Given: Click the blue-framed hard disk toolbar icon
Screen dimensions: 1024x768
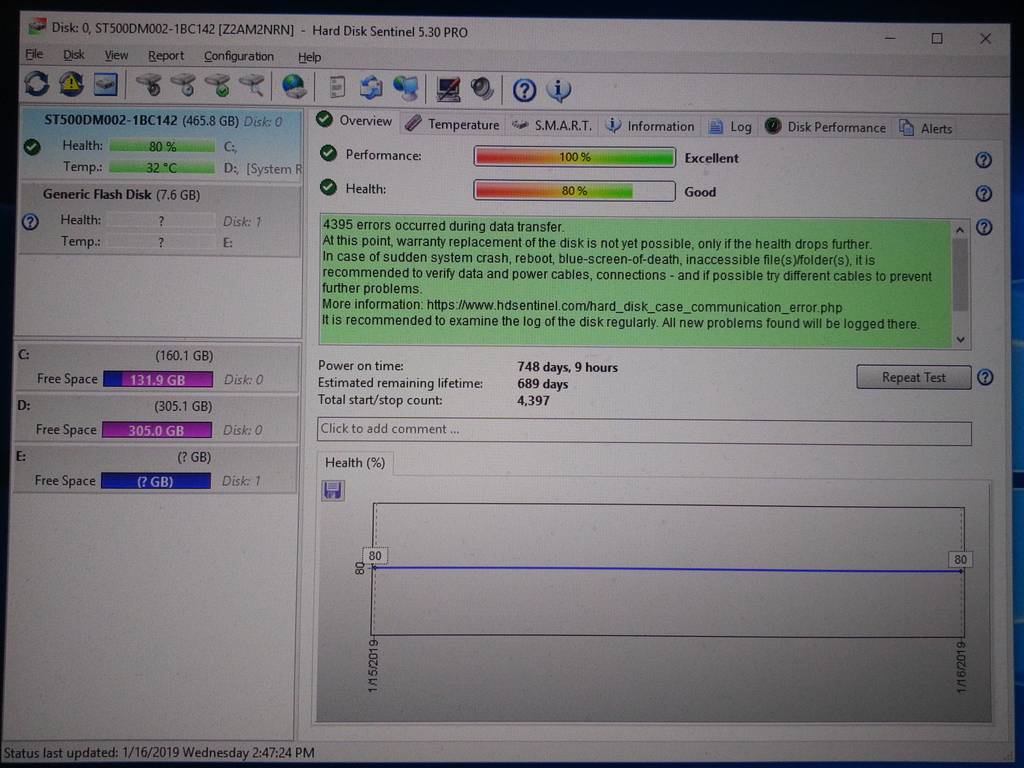Looking at the screenshot, I should (x=105, y=85).
